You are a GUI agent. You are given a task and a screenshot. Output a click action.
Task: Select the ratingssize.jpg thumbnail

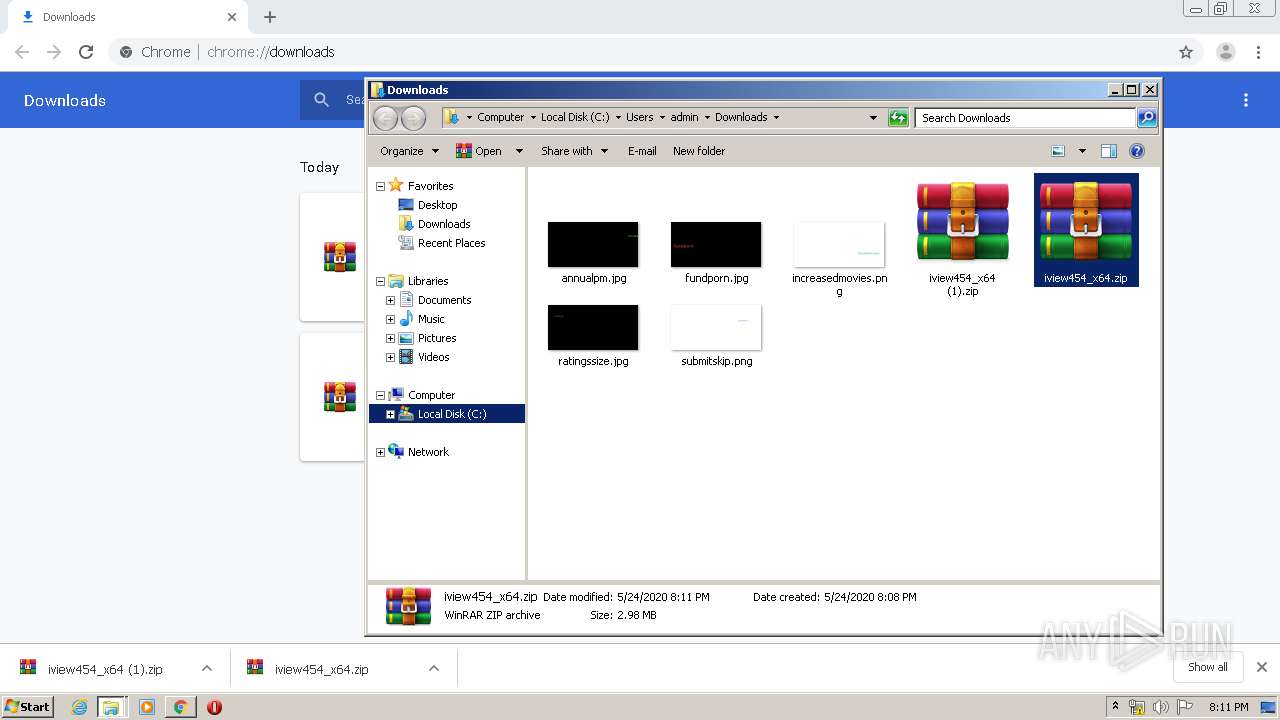pos(593,327)
